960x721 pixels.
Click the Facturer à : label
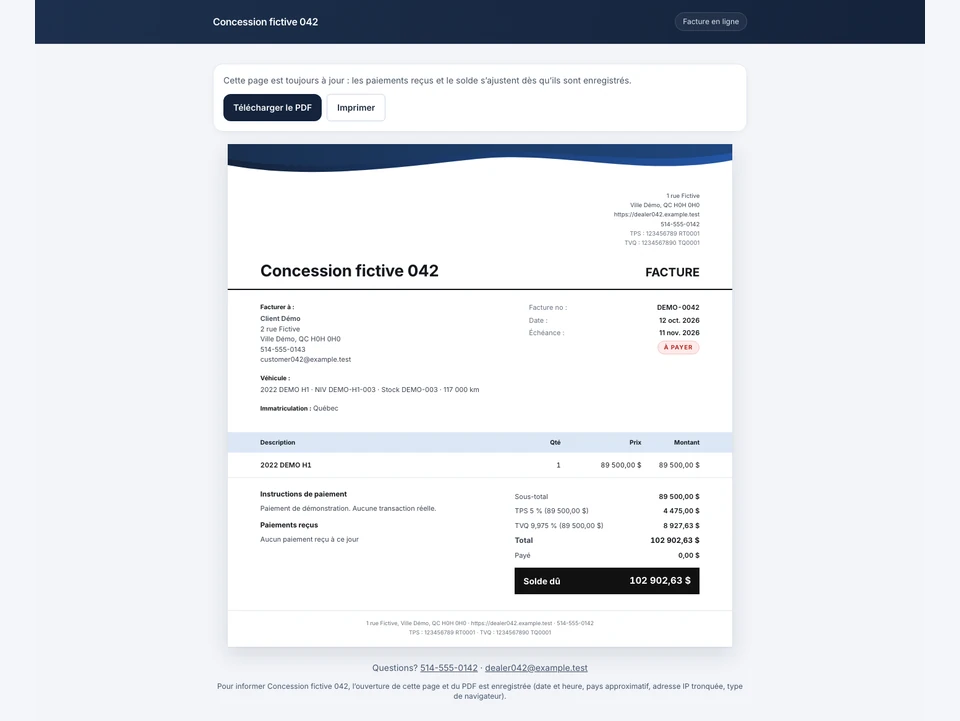(x=277, y=307)
